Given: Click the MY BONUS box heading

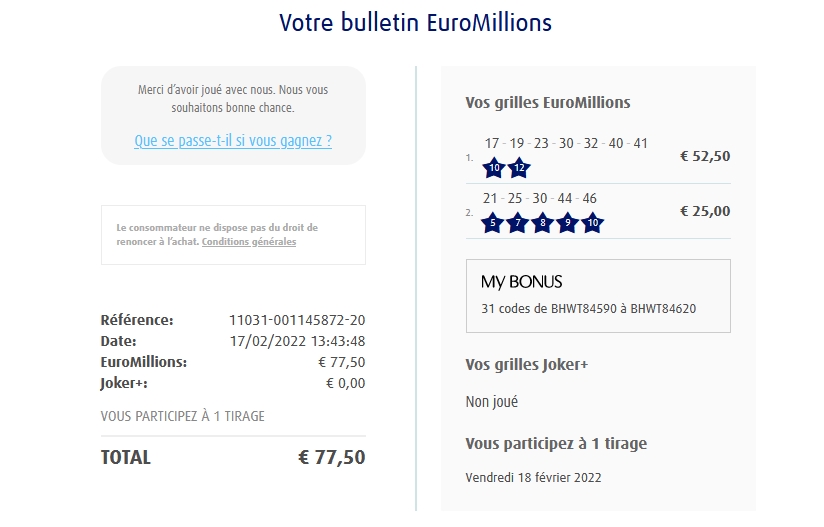Looking at the screenshot, I should click(522, 282).
